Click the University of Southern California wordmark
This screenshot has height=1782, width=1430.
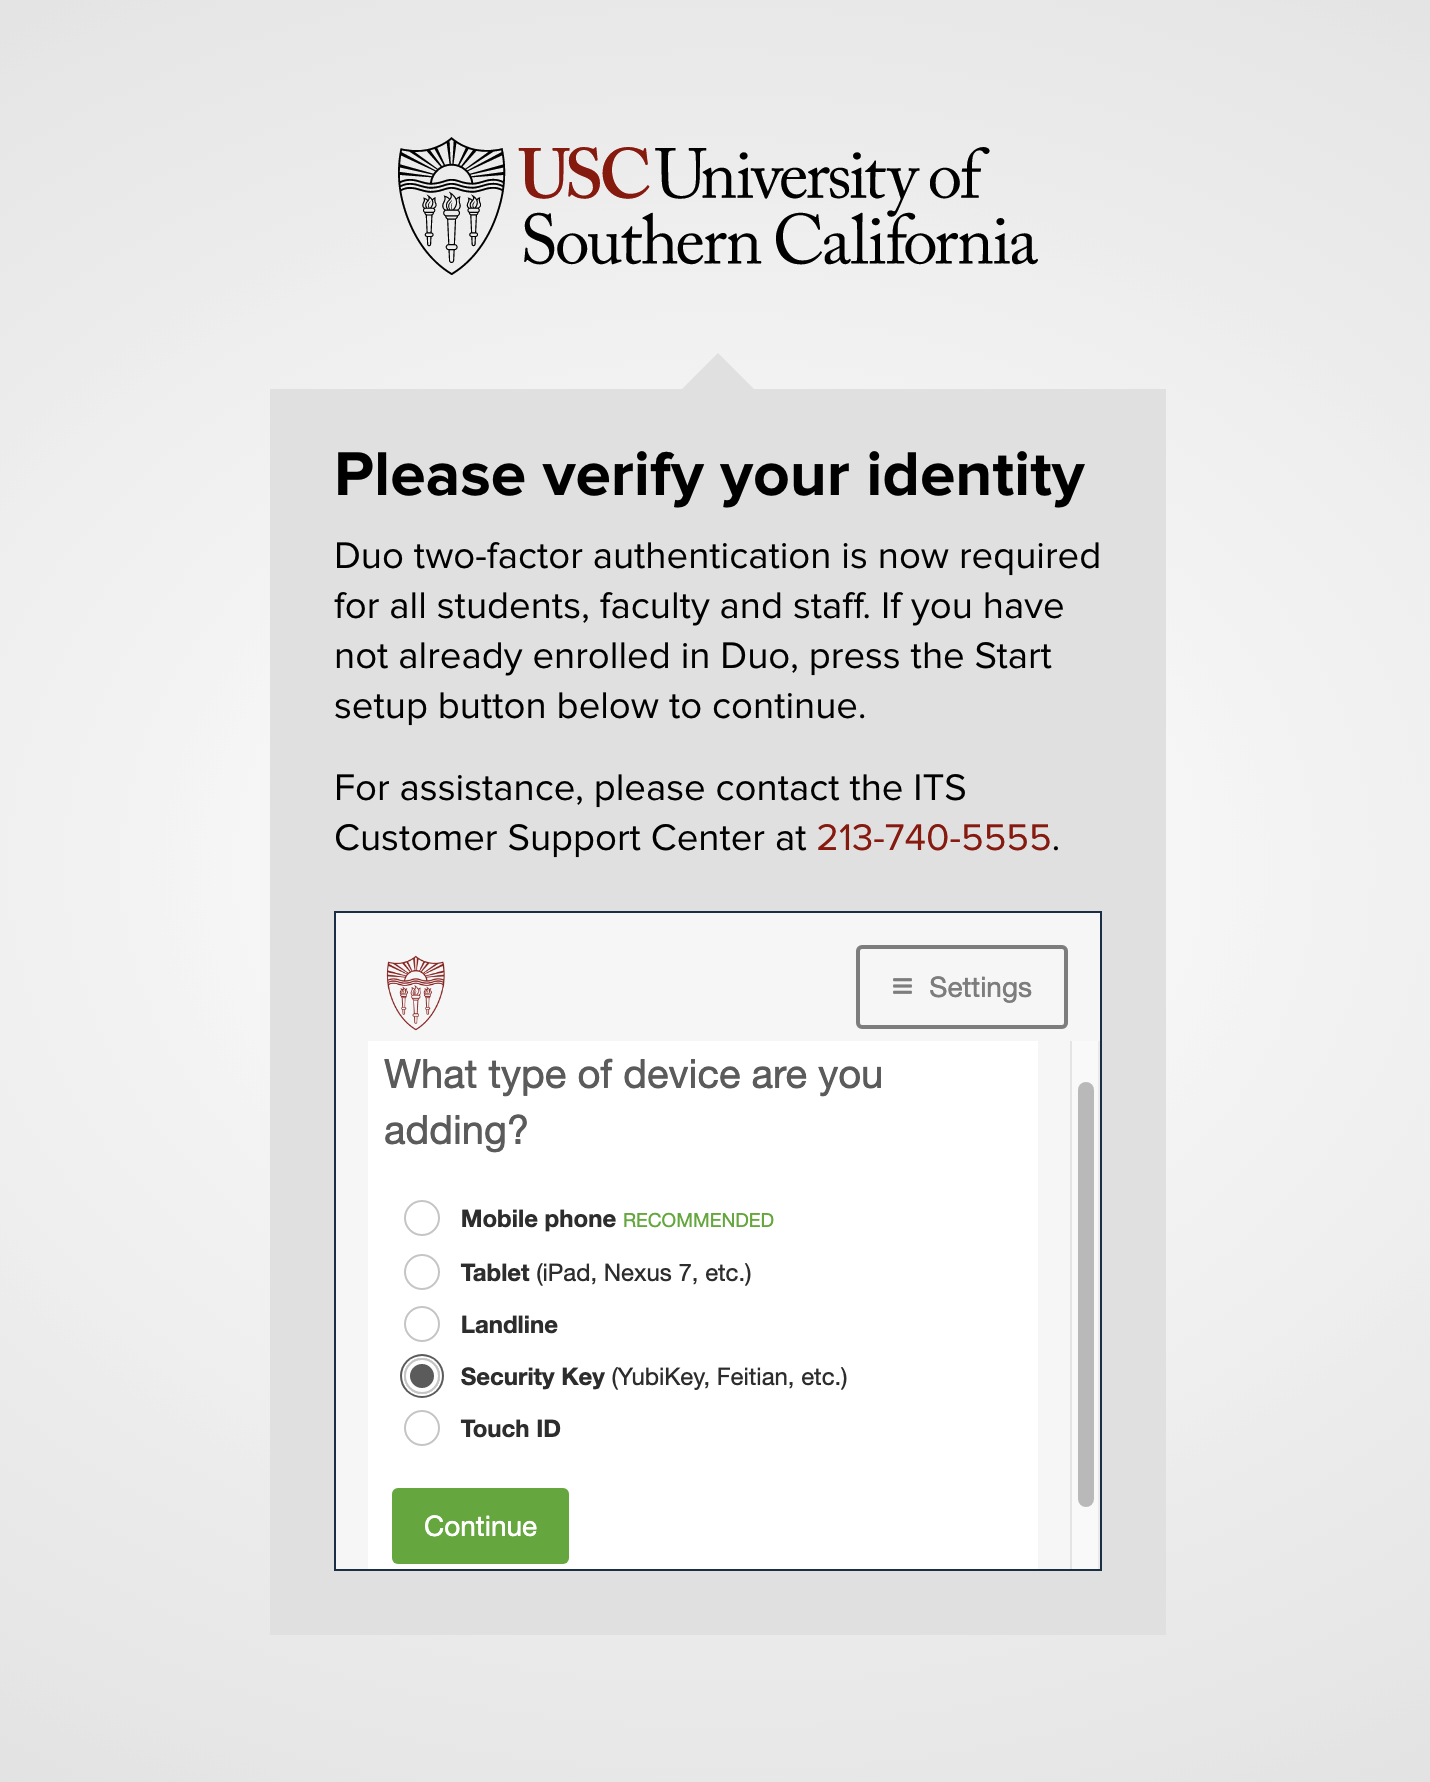(778, 207)
